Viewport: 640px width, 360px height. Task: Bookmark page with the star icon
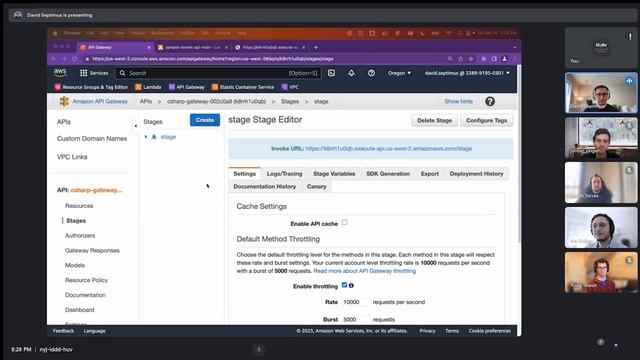(x=471, y=59)
